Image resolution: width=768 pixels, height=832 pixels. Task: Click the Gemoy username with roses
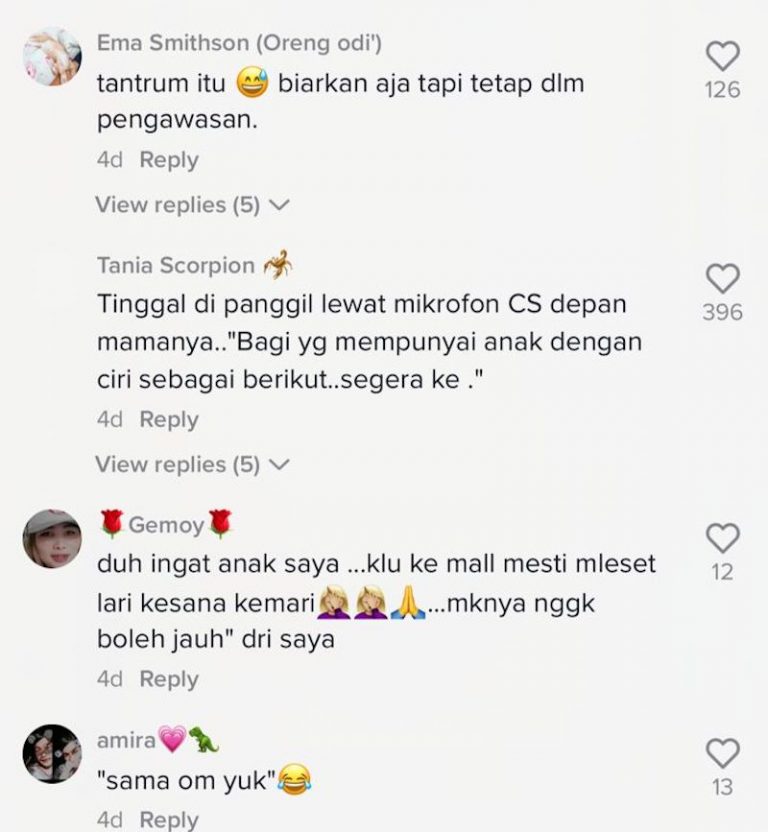click(166, 524)
